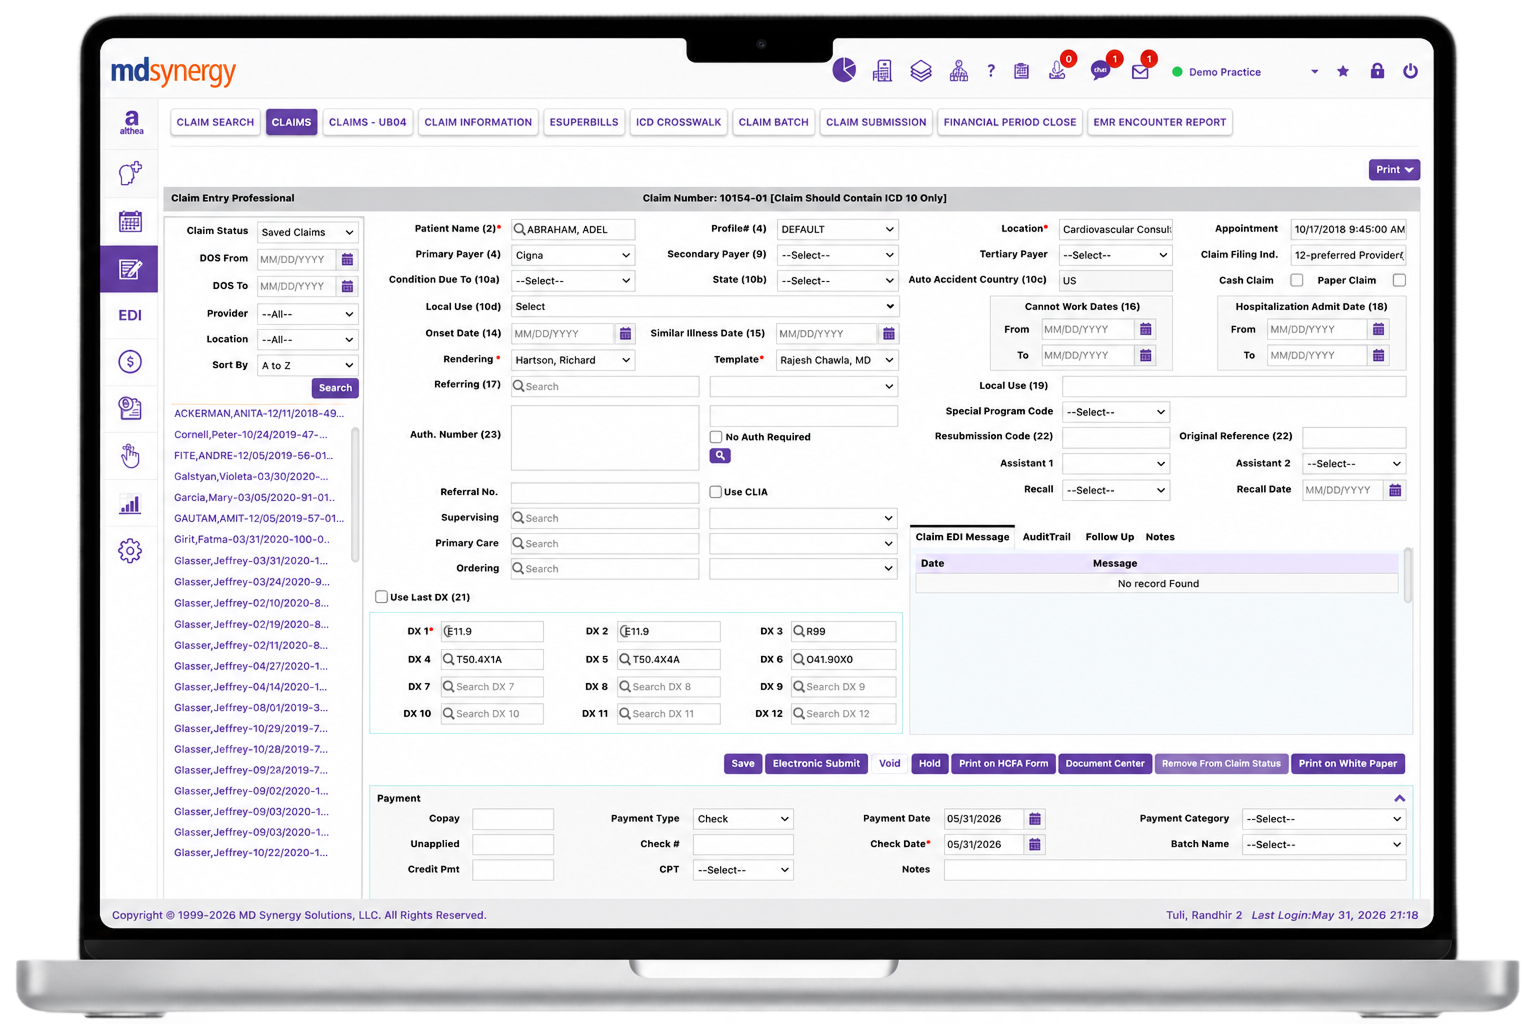This screenshot has height=1024, width=1536.
Task: Open the Claim Status dropdown
Action: (x=307, y=232)
